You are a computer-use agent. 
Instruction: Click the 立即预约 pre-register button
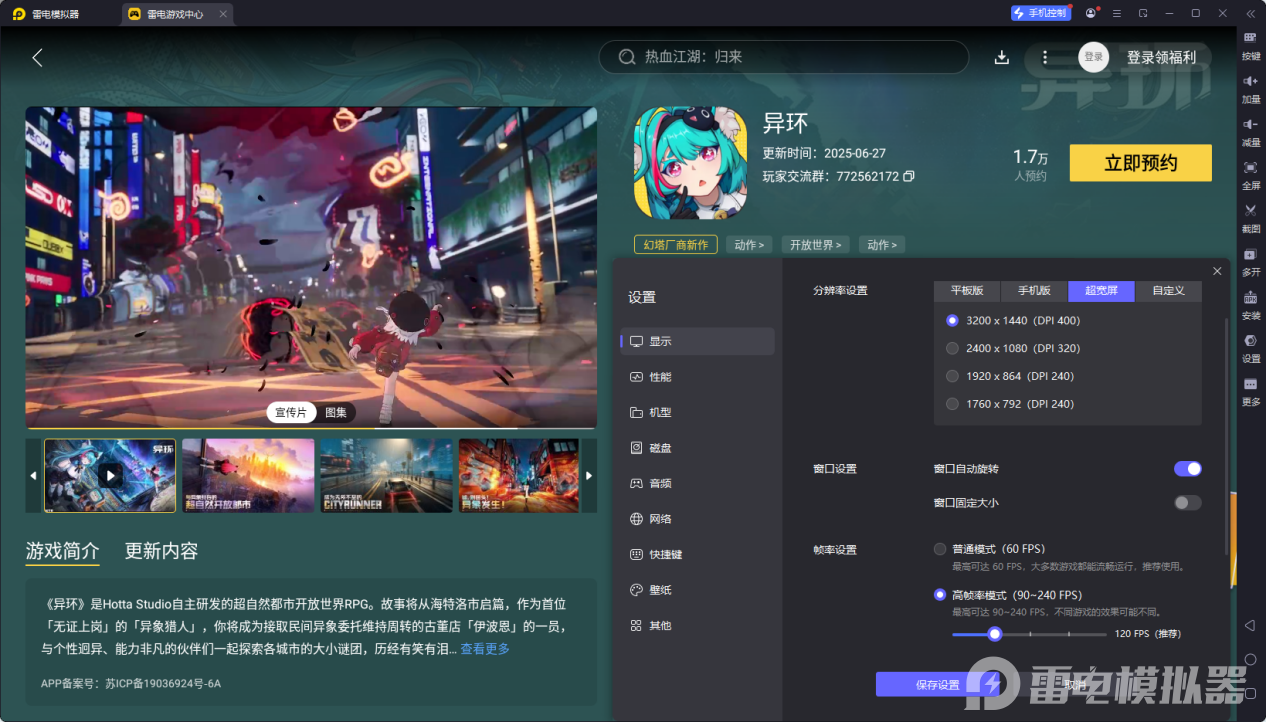point(1140,162)
